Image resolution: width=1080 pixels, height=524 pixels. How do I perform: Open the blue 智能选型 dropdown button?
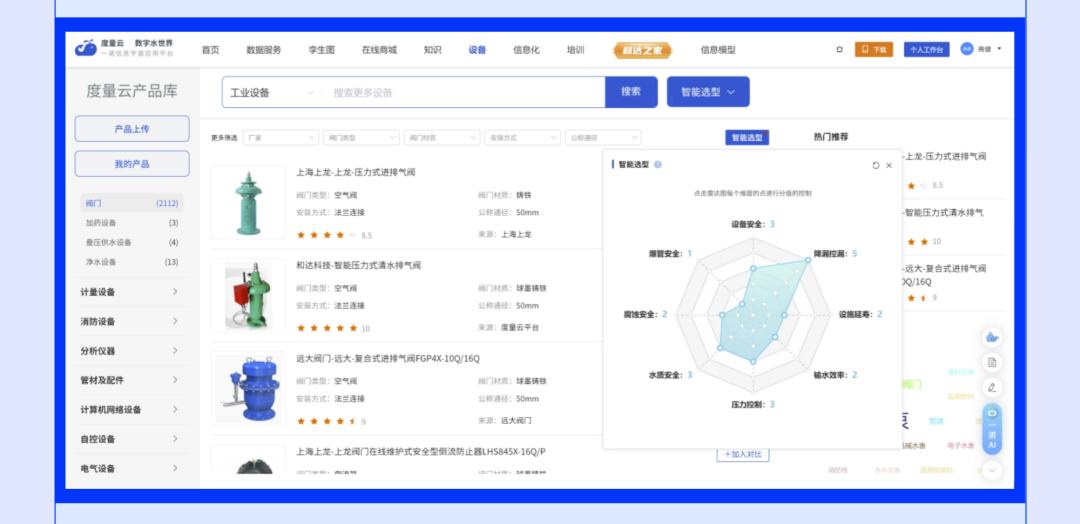pyautogui.click(x=708, y=92)
